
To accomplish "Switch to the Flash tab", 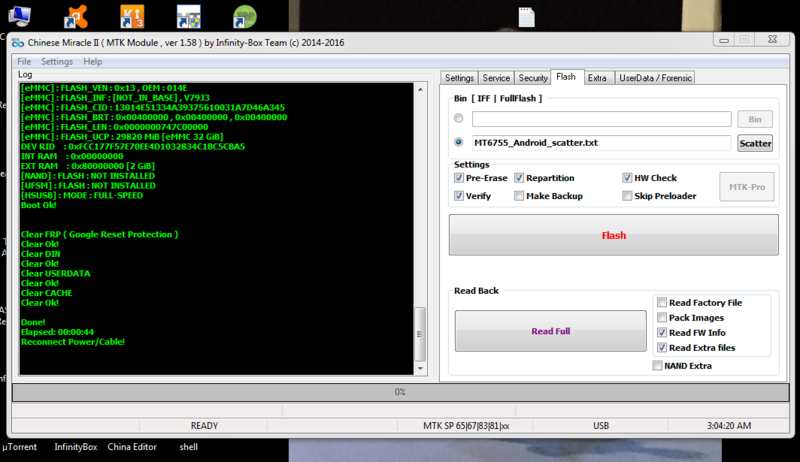I will point(566,77).
